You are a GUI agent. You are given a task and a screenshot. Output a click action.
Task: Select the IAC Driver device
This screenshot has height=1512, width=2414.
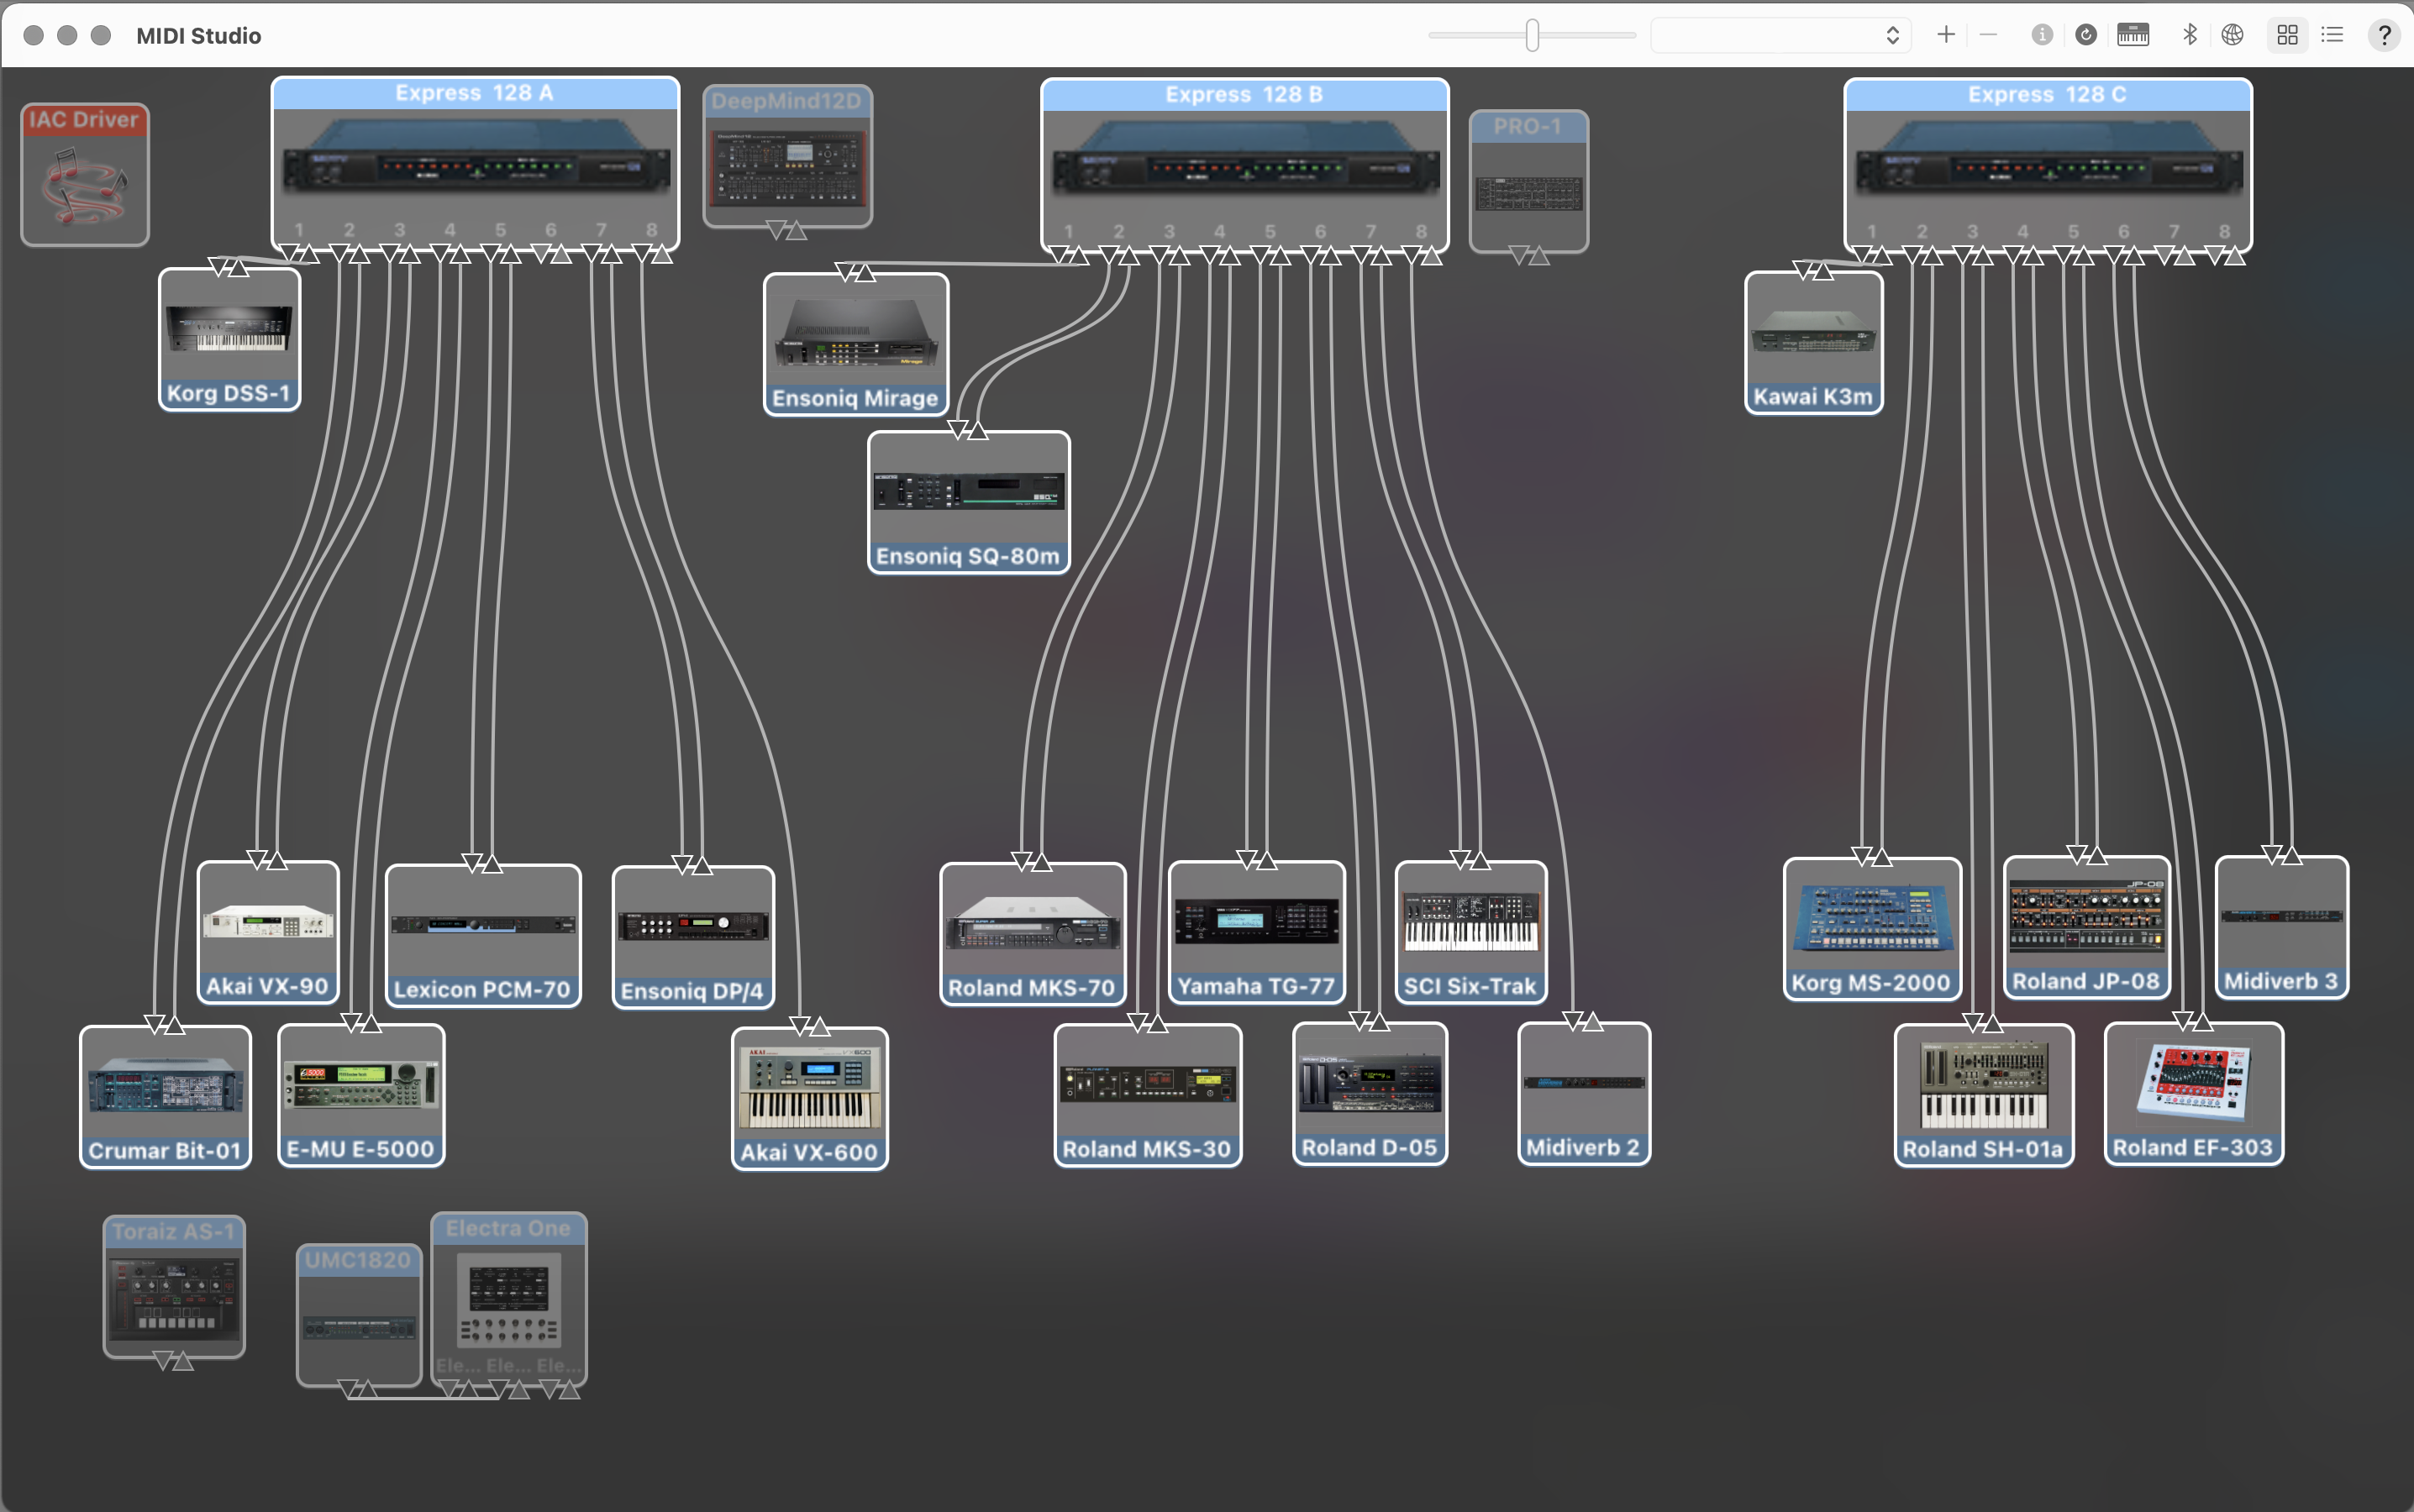pos(85,175)
